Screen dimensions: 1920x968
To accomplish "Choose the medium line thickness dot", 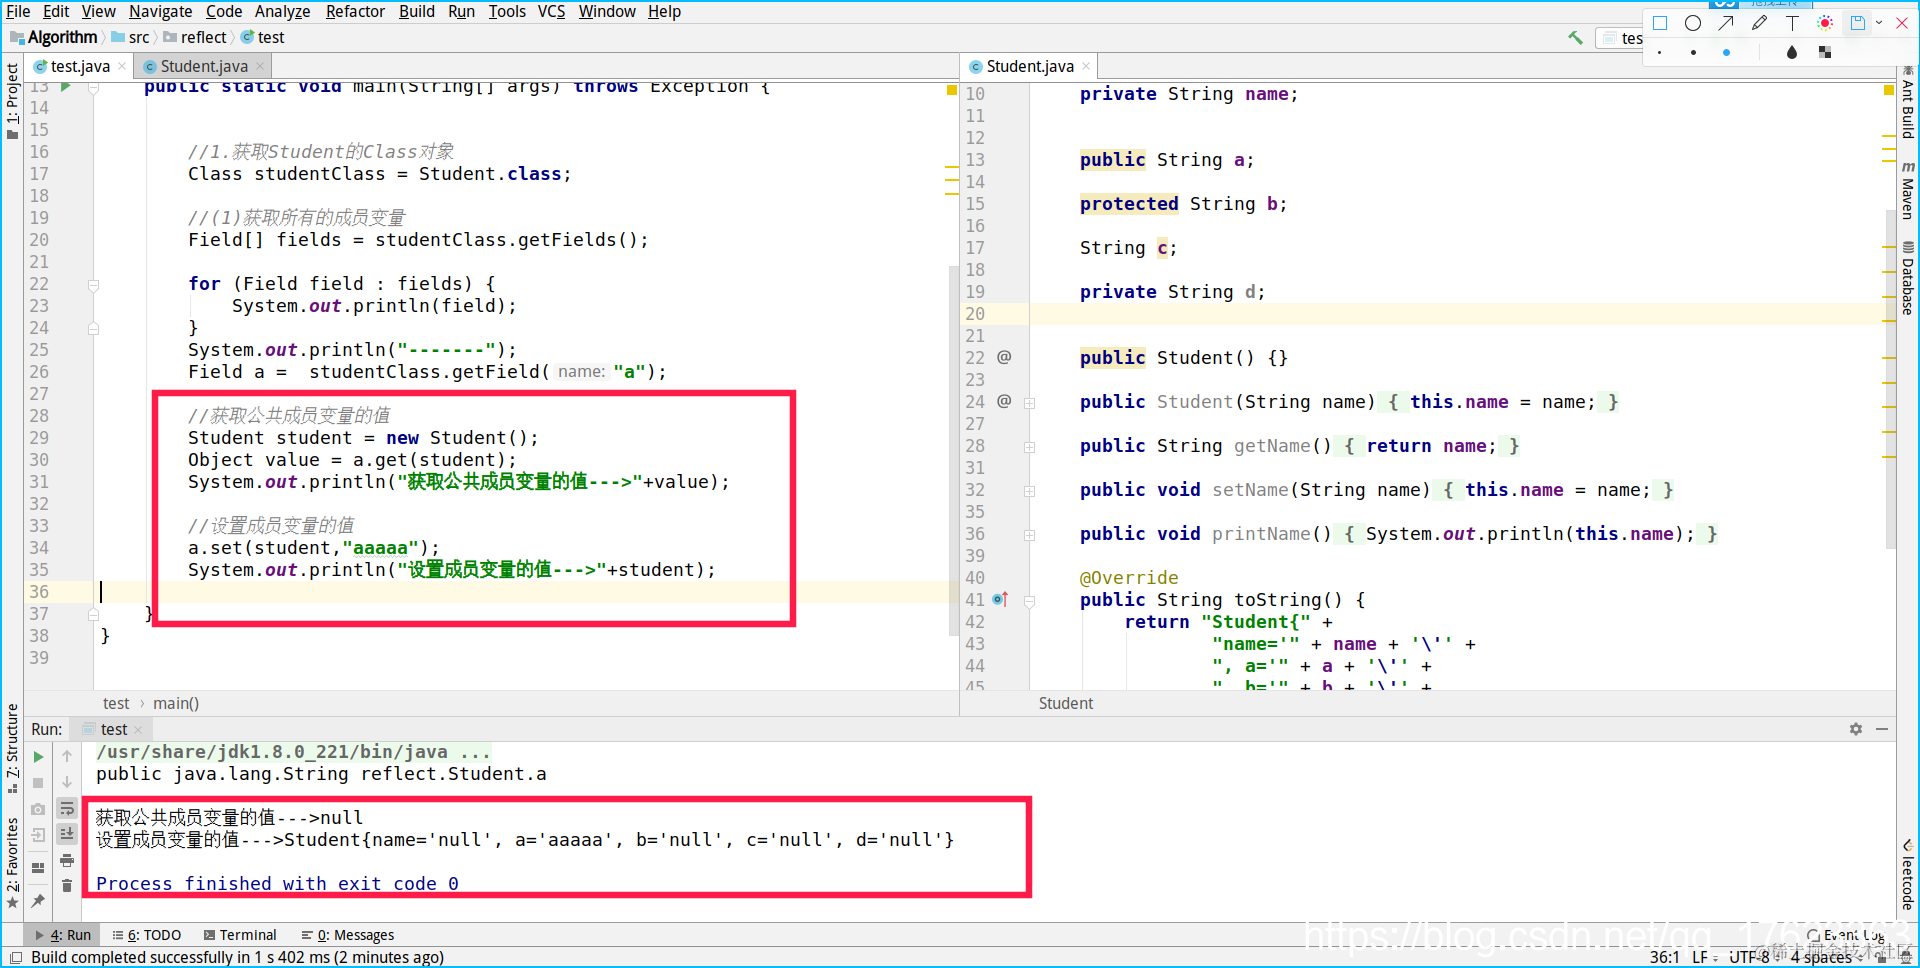I will [x=1693, y=52].
